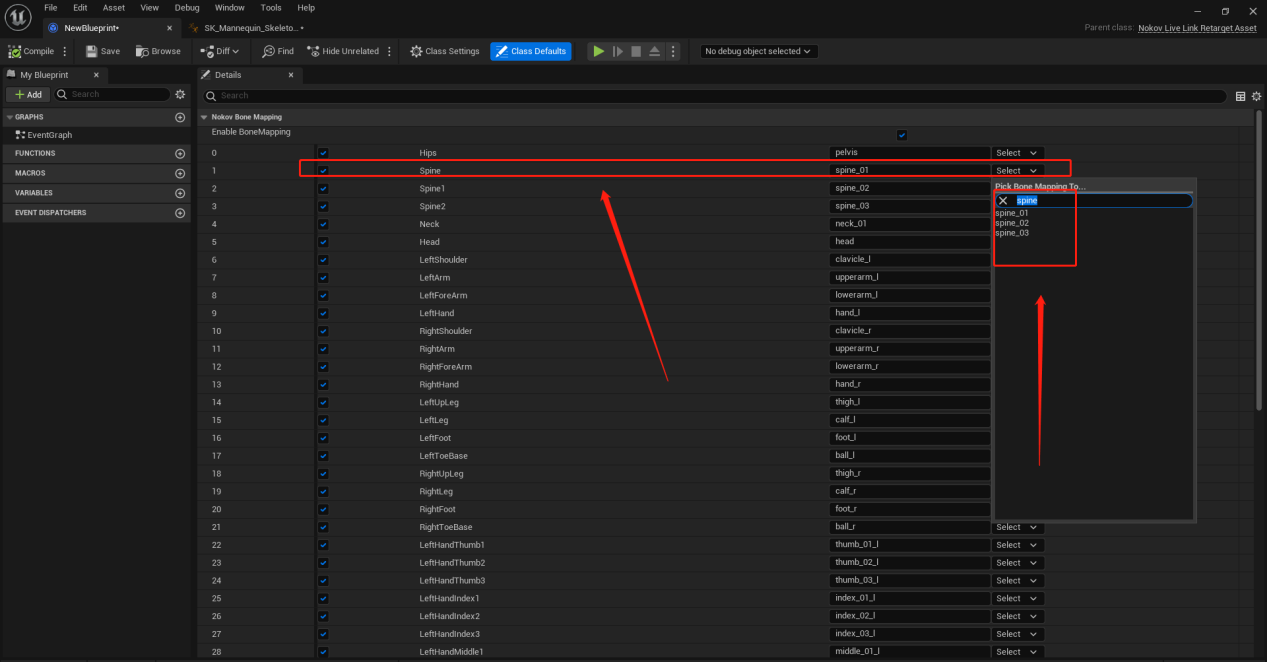Save the blueprint with Save icon
1267x662 pixels.
click(x=91, y=51)
